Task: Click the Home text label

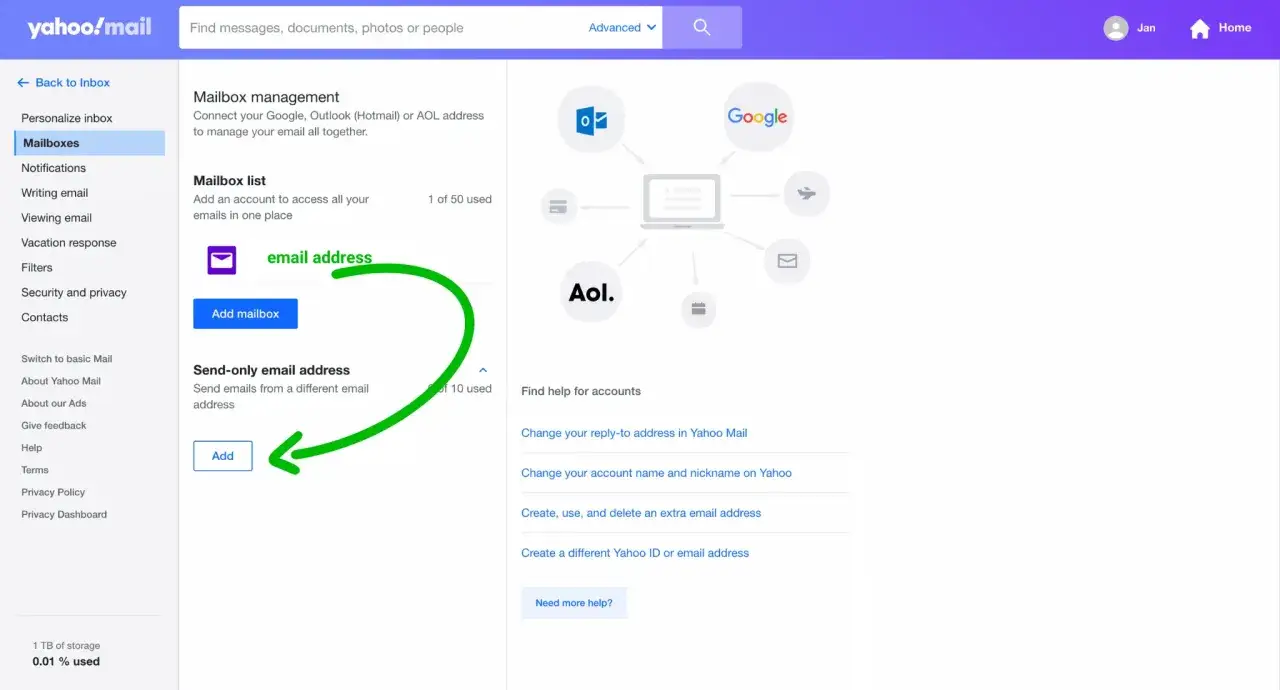Action: point(1235,28)
